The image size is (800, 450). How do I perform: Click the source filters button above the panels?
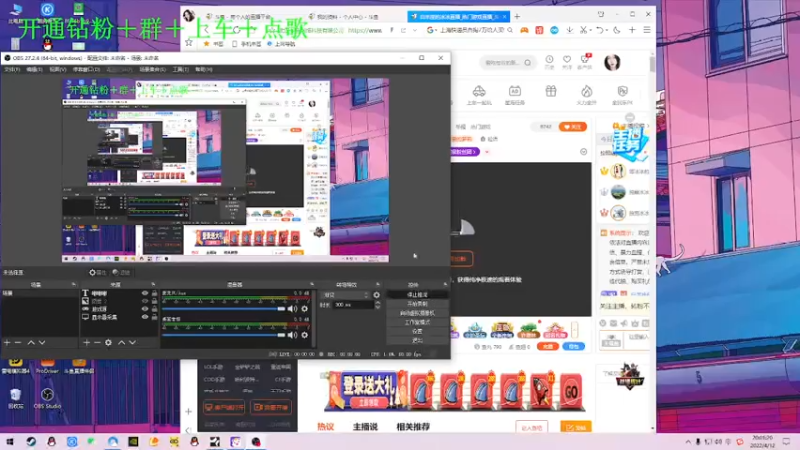click(121, 272)
